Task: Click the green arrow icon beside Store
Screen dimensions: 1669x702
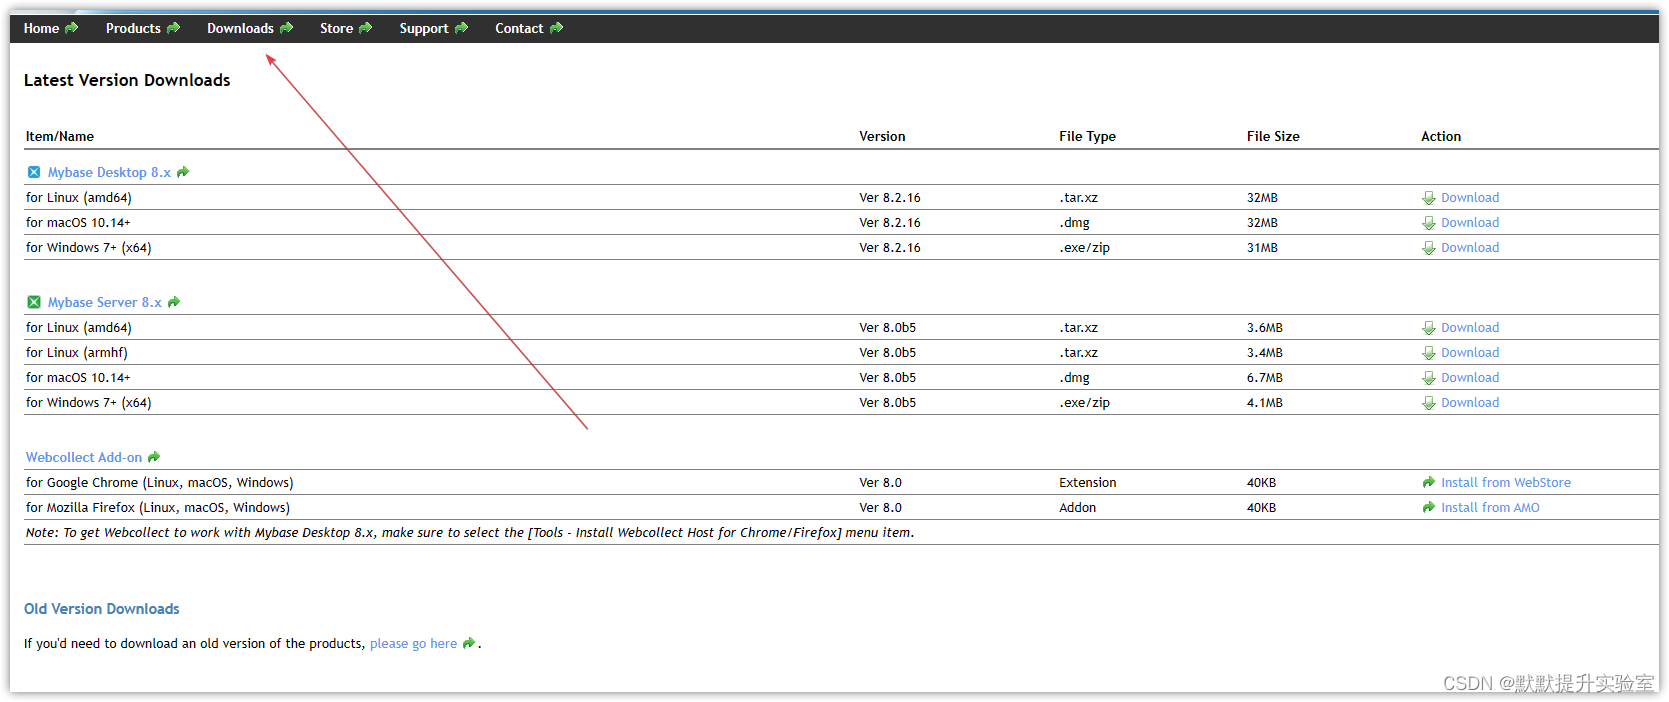Action: click(x=365, y=28)
